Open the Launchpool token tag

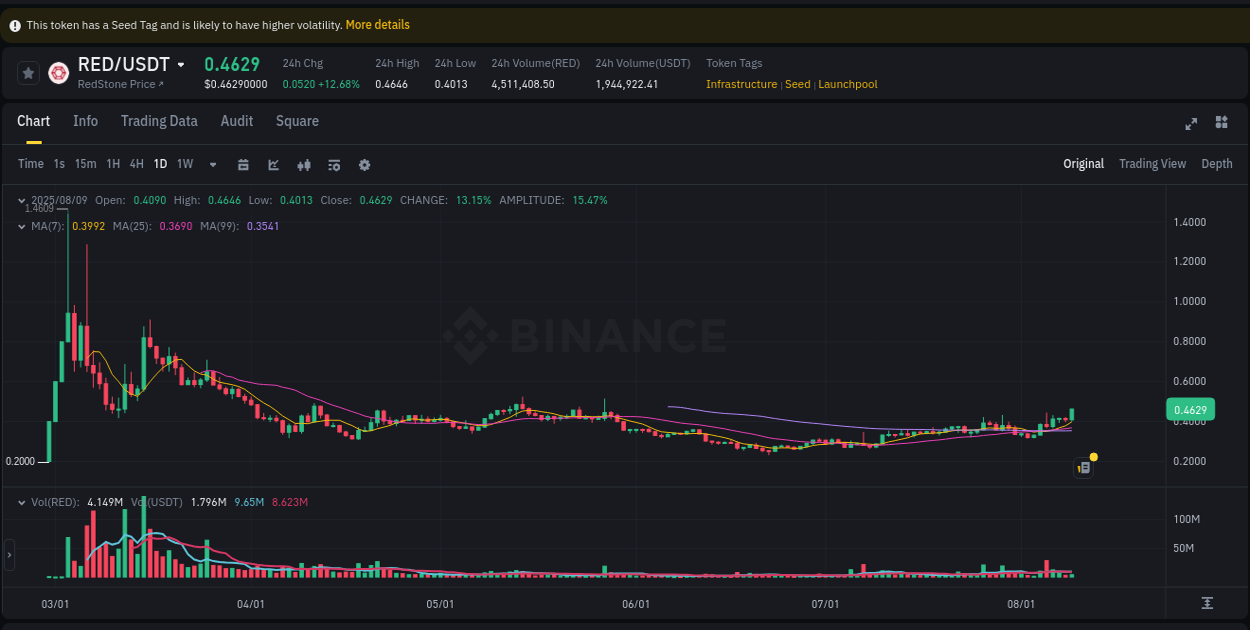coord(847,85)
